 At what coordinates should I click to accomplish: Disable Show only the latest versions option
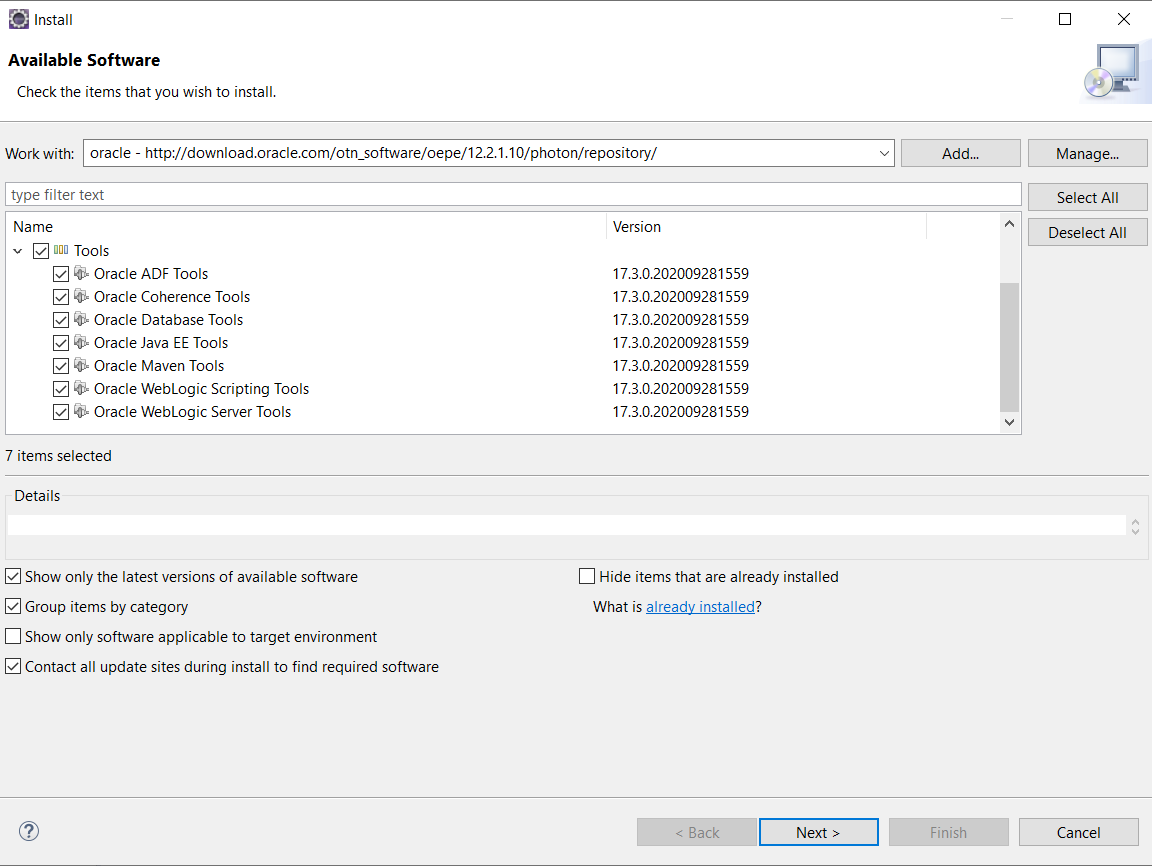coord(13,577)
